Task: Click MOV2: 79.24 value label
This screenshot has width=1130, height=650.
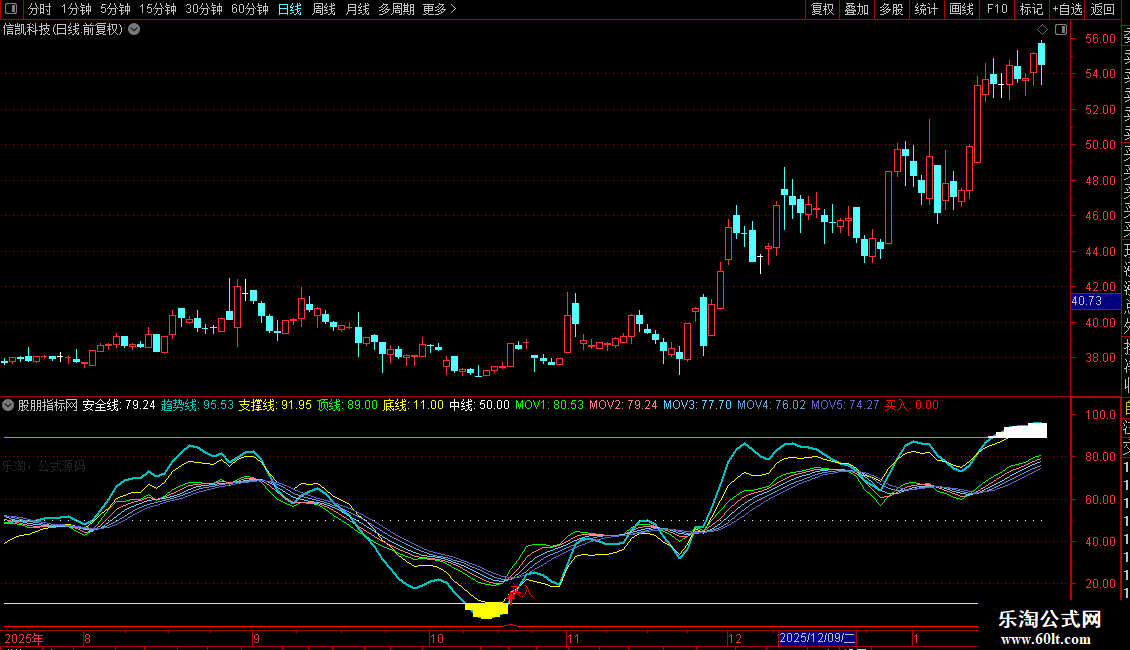Action: [x=623, y=405]
